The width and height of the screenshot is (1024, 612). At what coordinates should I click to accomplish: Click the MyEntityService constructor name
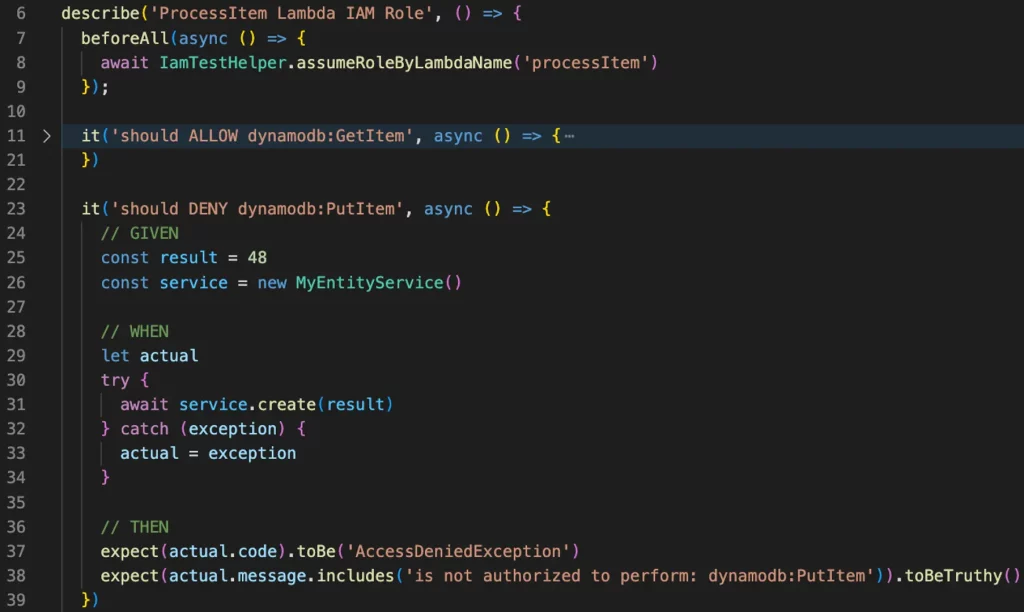click(369, 282)
